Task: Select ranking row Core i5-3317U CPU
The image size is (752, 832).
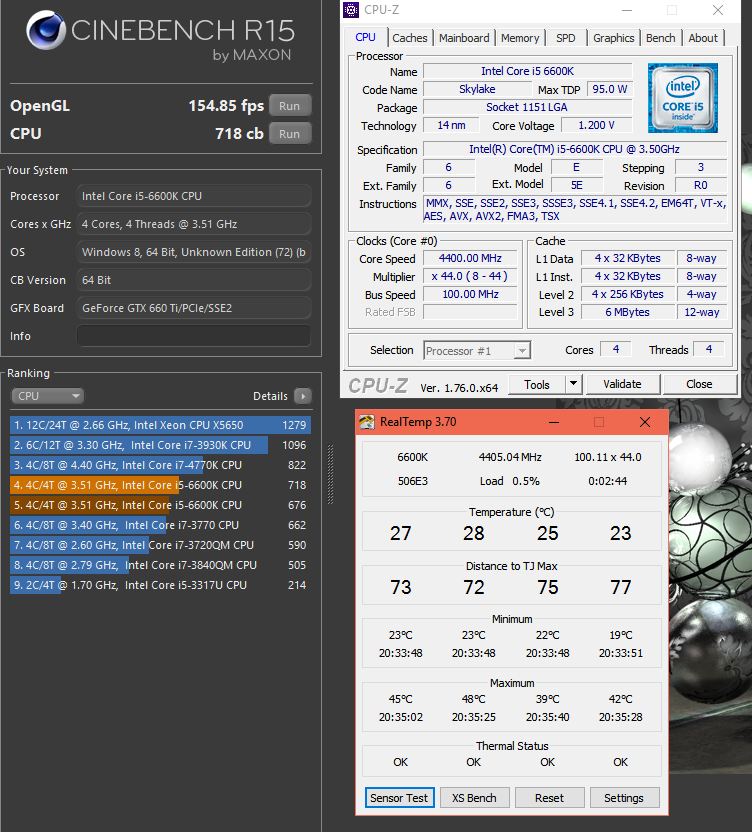Action: [160, 585]
